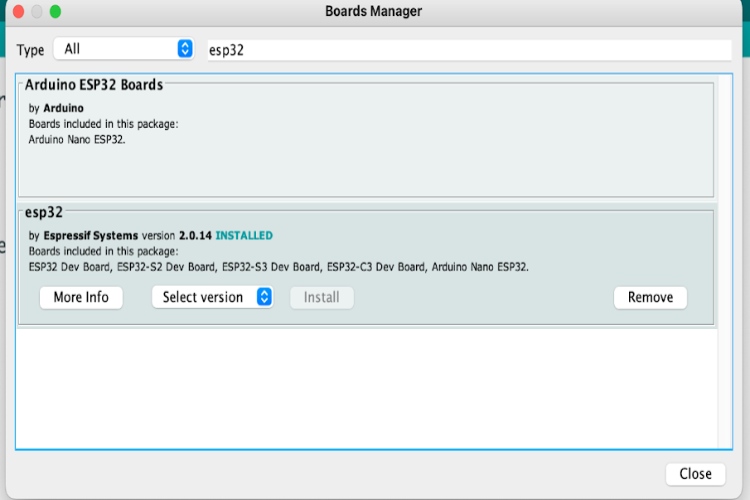Click the Espressif Systems author name
Image resolution: width=750 pixels, height=500 pixels.
pos(91,235)
